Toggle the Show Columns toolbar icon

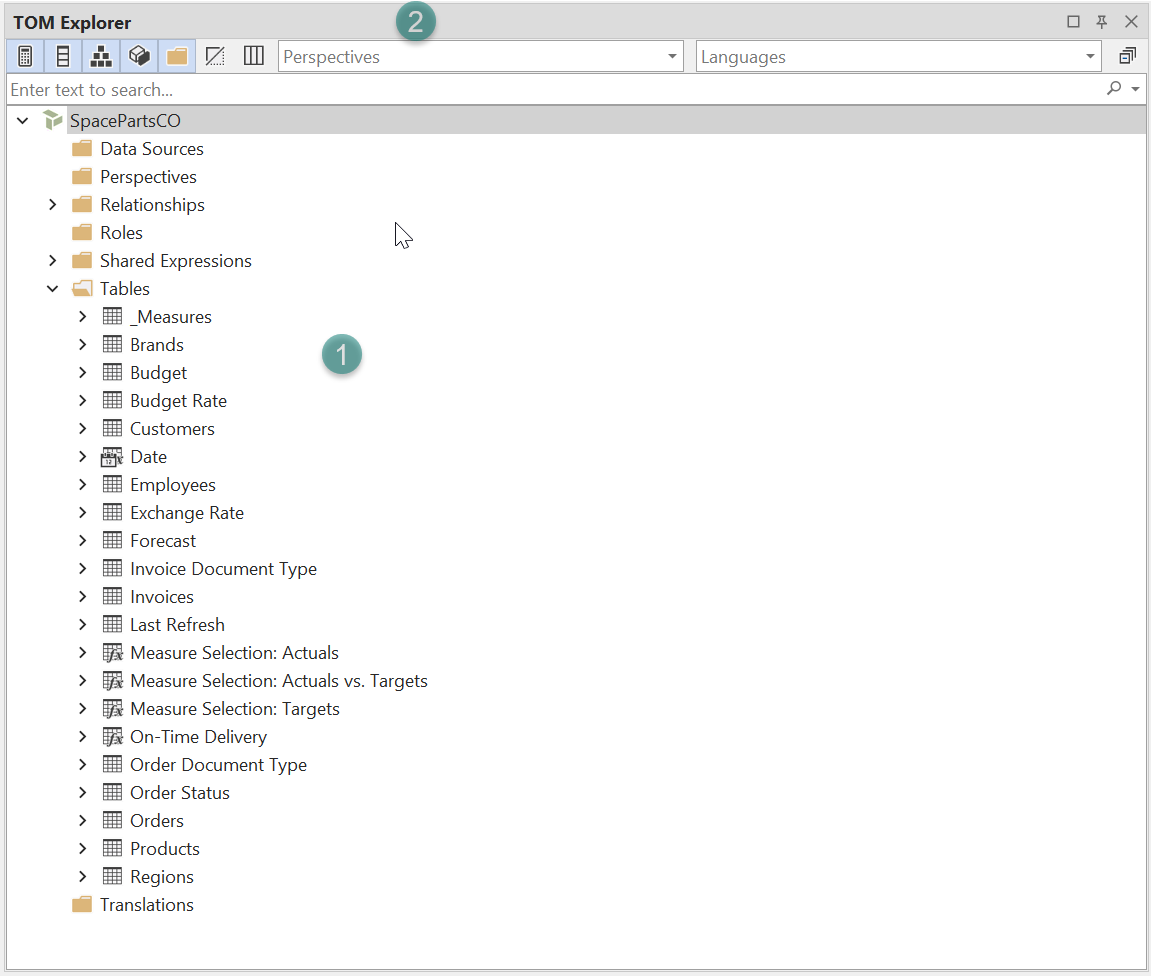63,57
